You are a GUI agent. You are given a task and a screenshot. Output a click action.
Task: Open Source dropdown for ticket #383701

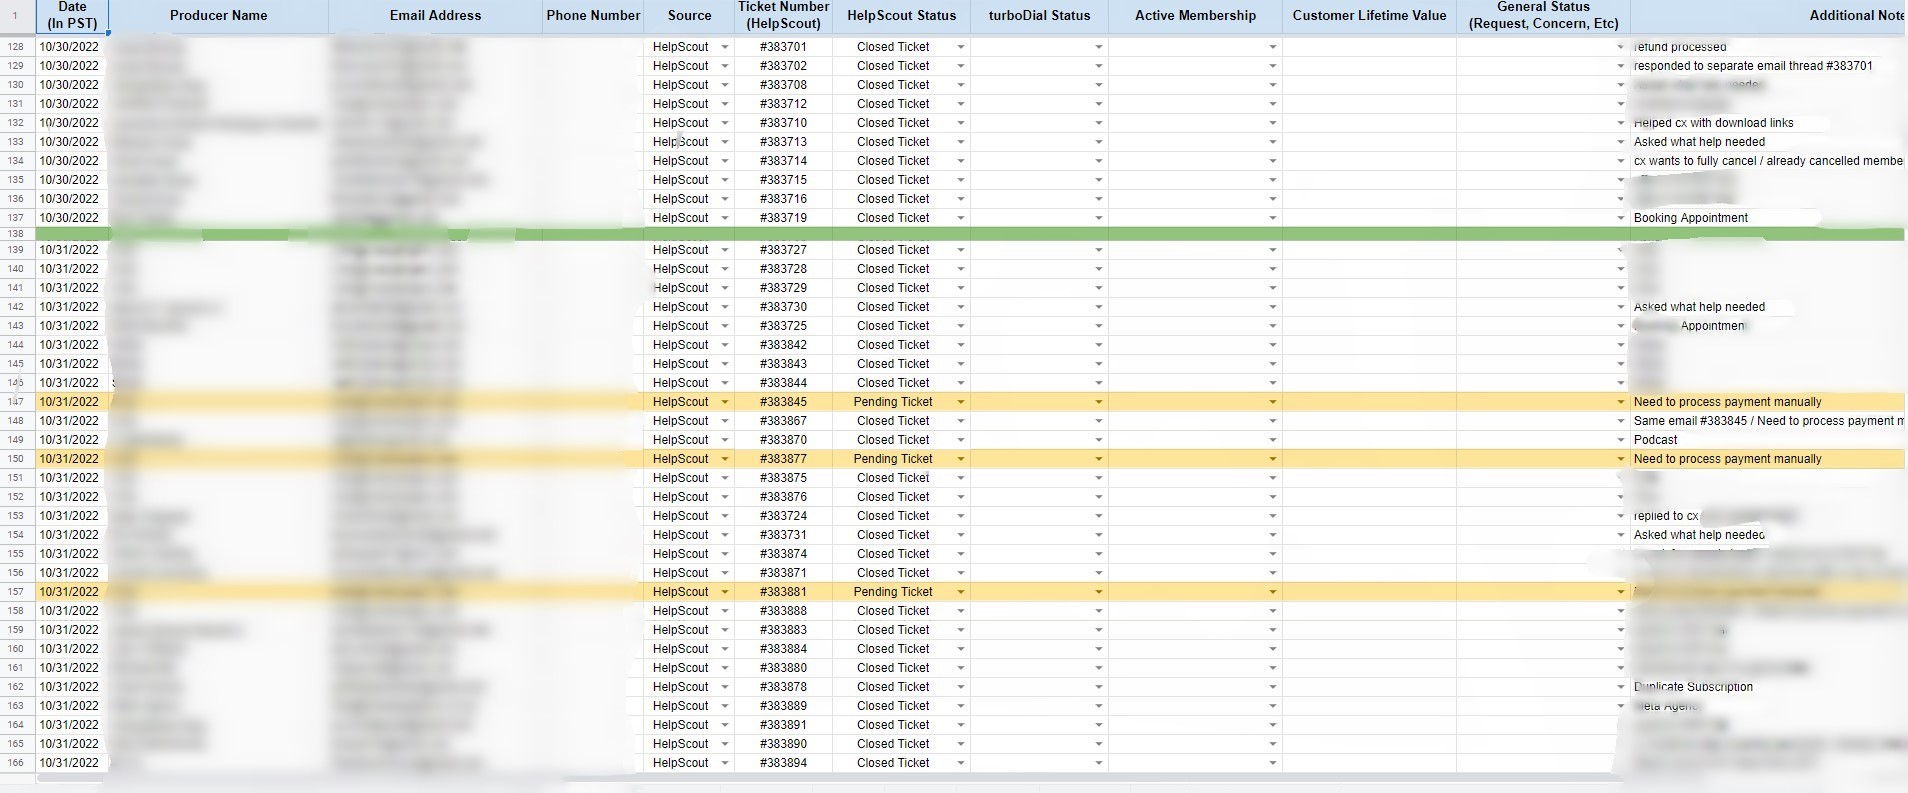(x=725, y=47)
